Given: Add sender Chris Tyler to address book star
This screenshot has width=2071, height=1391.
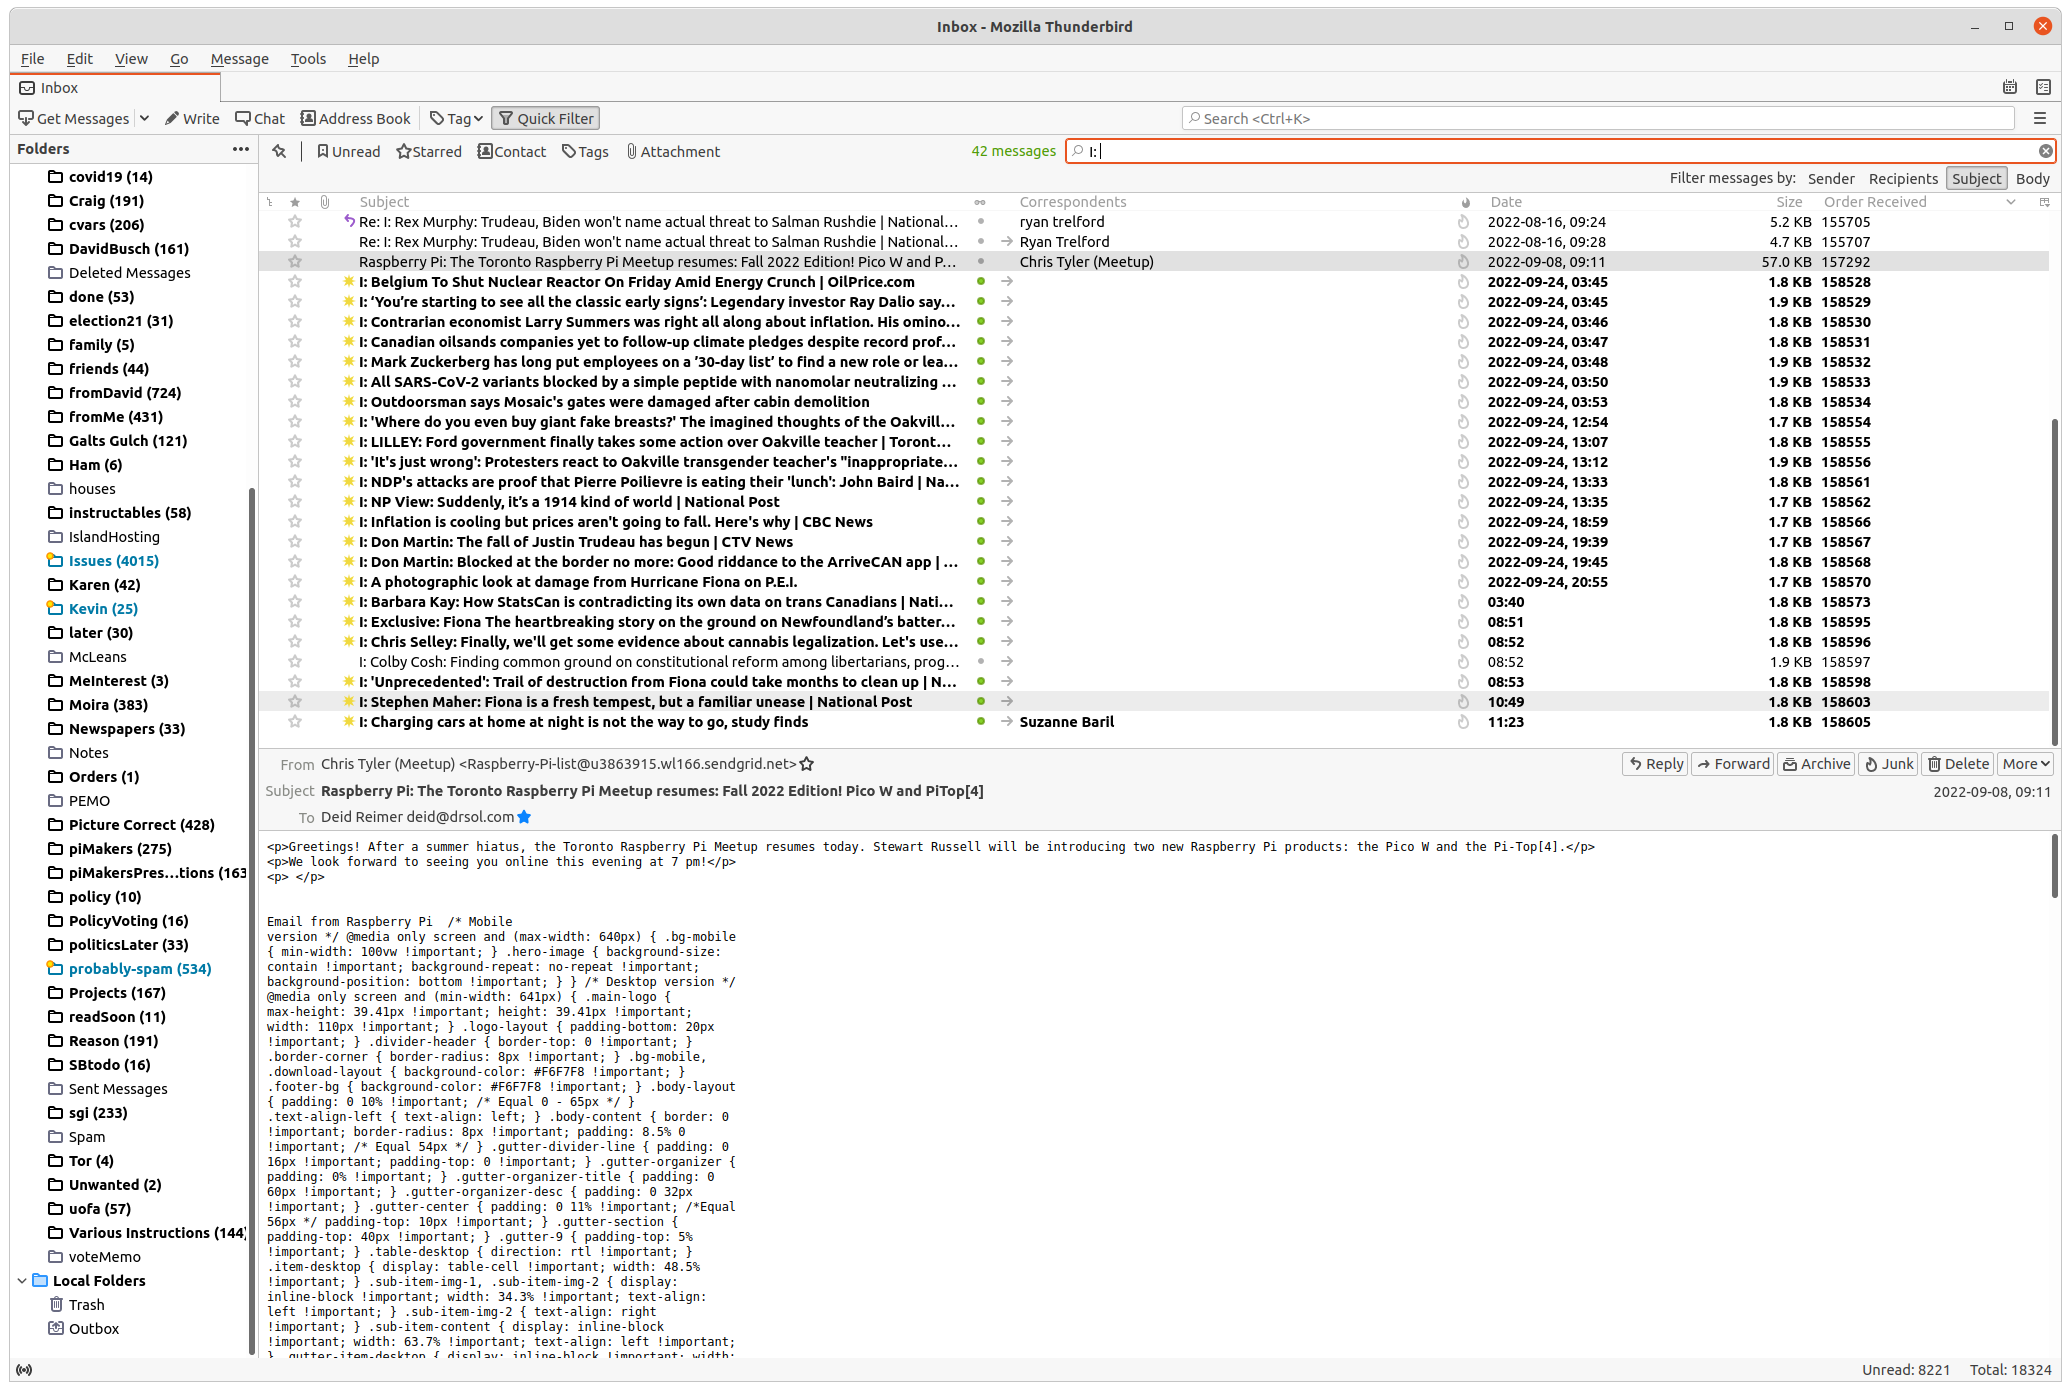Looking at the screenshot, I should 807,764.
